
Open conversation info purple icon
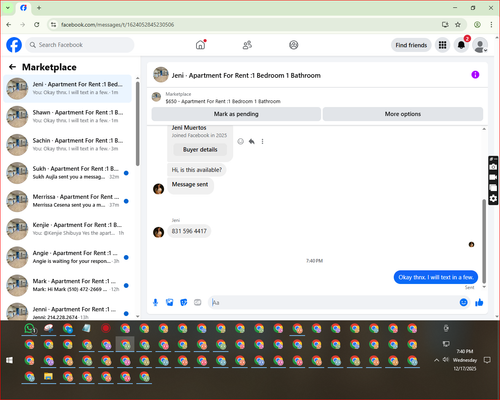point(475,75)
